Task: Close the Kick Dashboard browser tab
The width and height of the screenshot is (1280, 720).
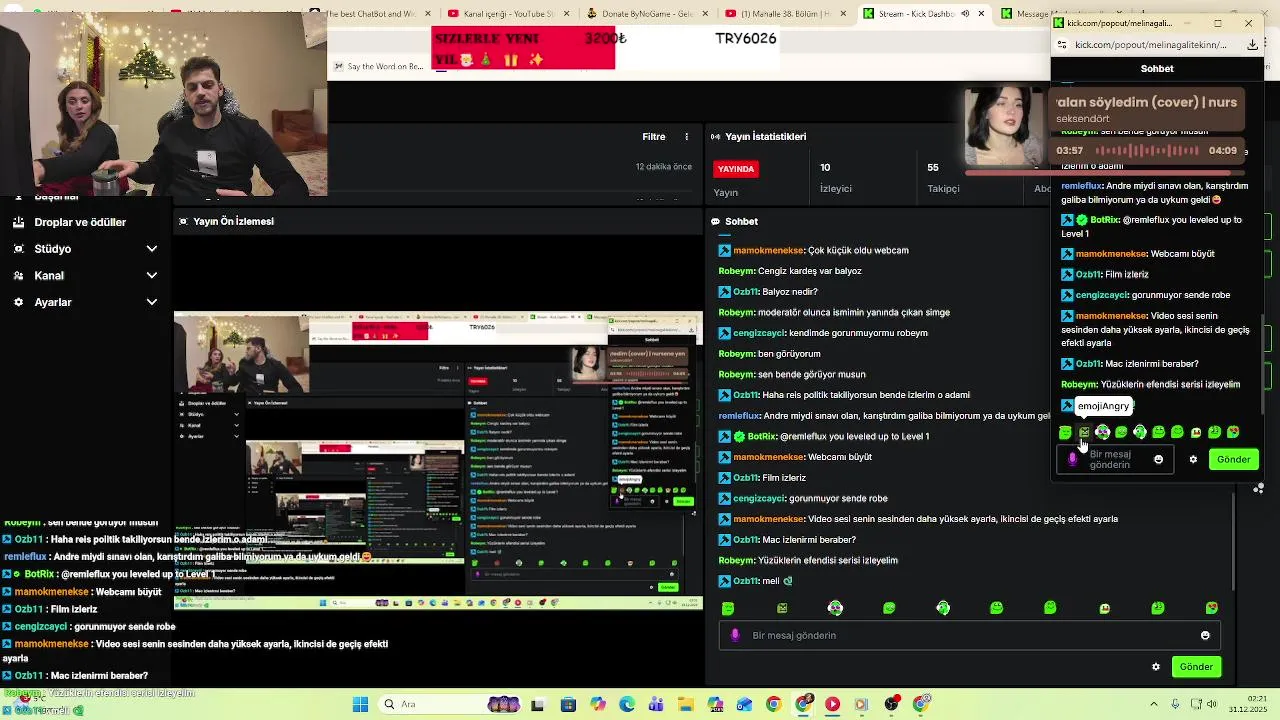Action: click(981, 13)
